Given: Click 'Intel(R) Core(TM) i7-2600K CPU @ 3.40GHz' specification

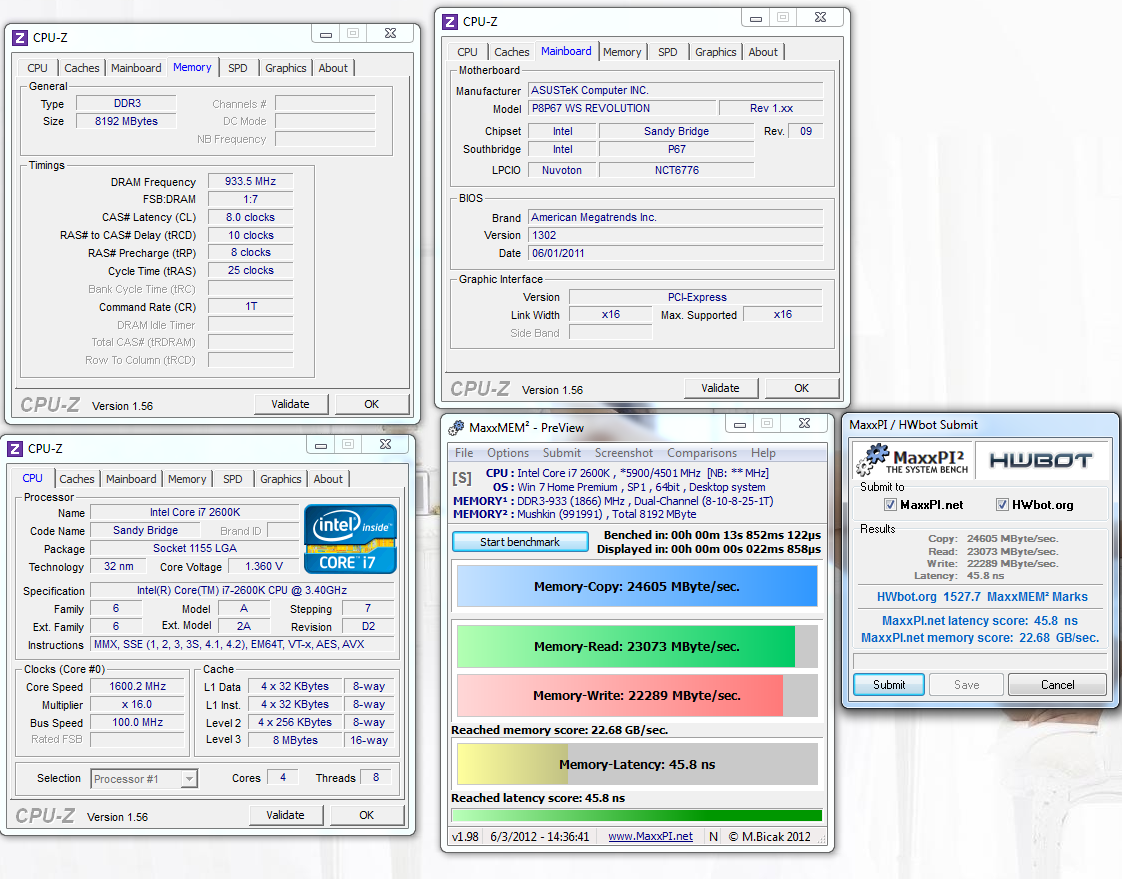Looking at the screenshot, I should 242,591.
